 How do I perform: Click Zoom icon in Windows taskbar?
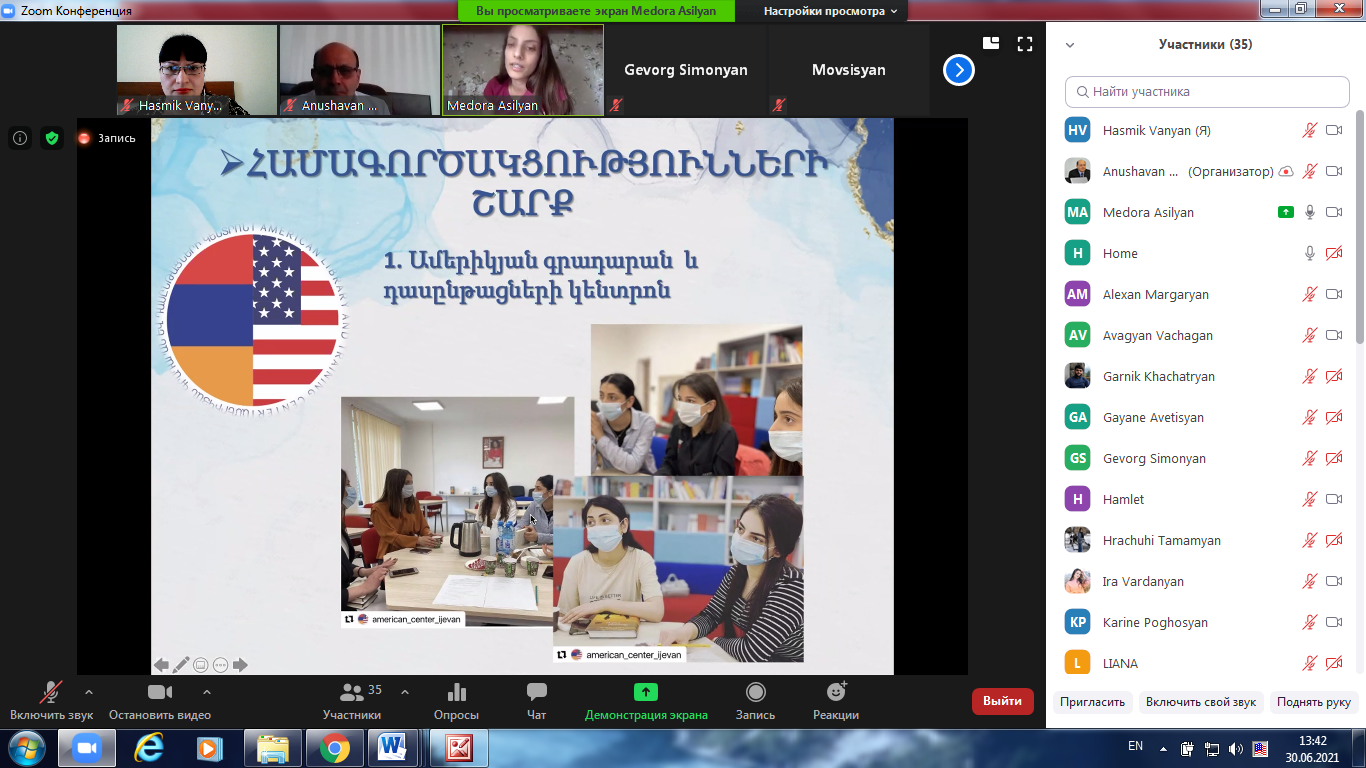[87, 748]
